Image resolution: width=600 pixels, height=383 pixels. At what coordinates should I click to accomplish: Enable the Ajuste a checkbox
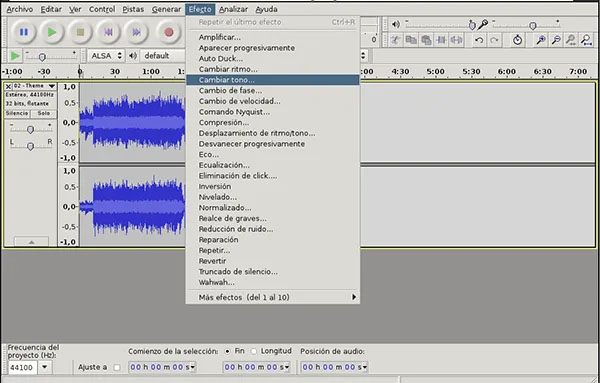(x=117, y=368)
